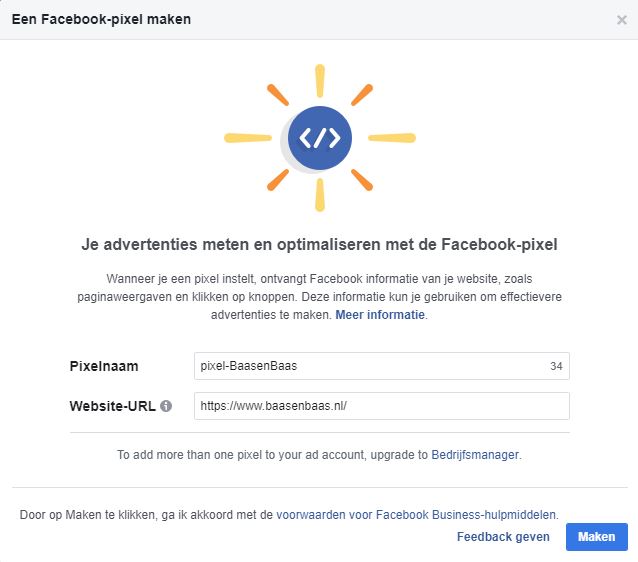638x562 pixels.
Task: Click the blue code brackets pixel icon
Action: pos(320,138)
